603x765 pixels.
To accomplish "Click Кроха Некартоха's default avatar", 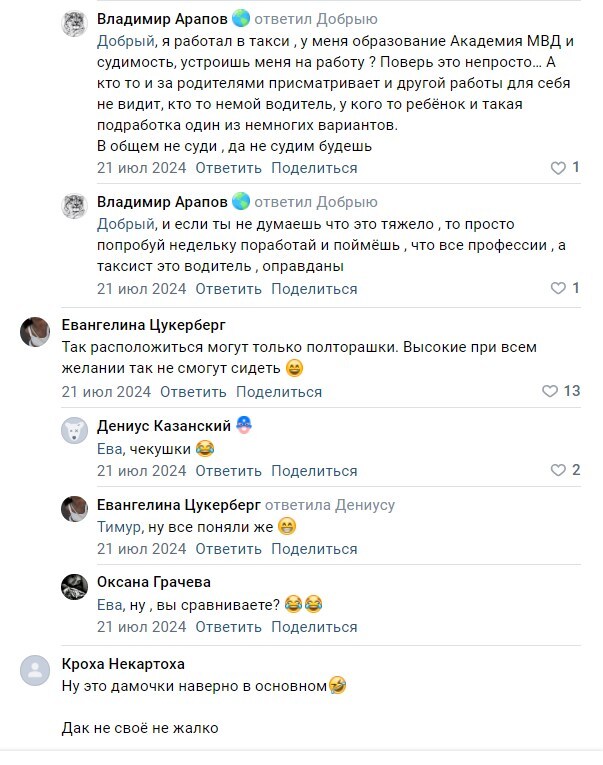I will pos(35,670).
